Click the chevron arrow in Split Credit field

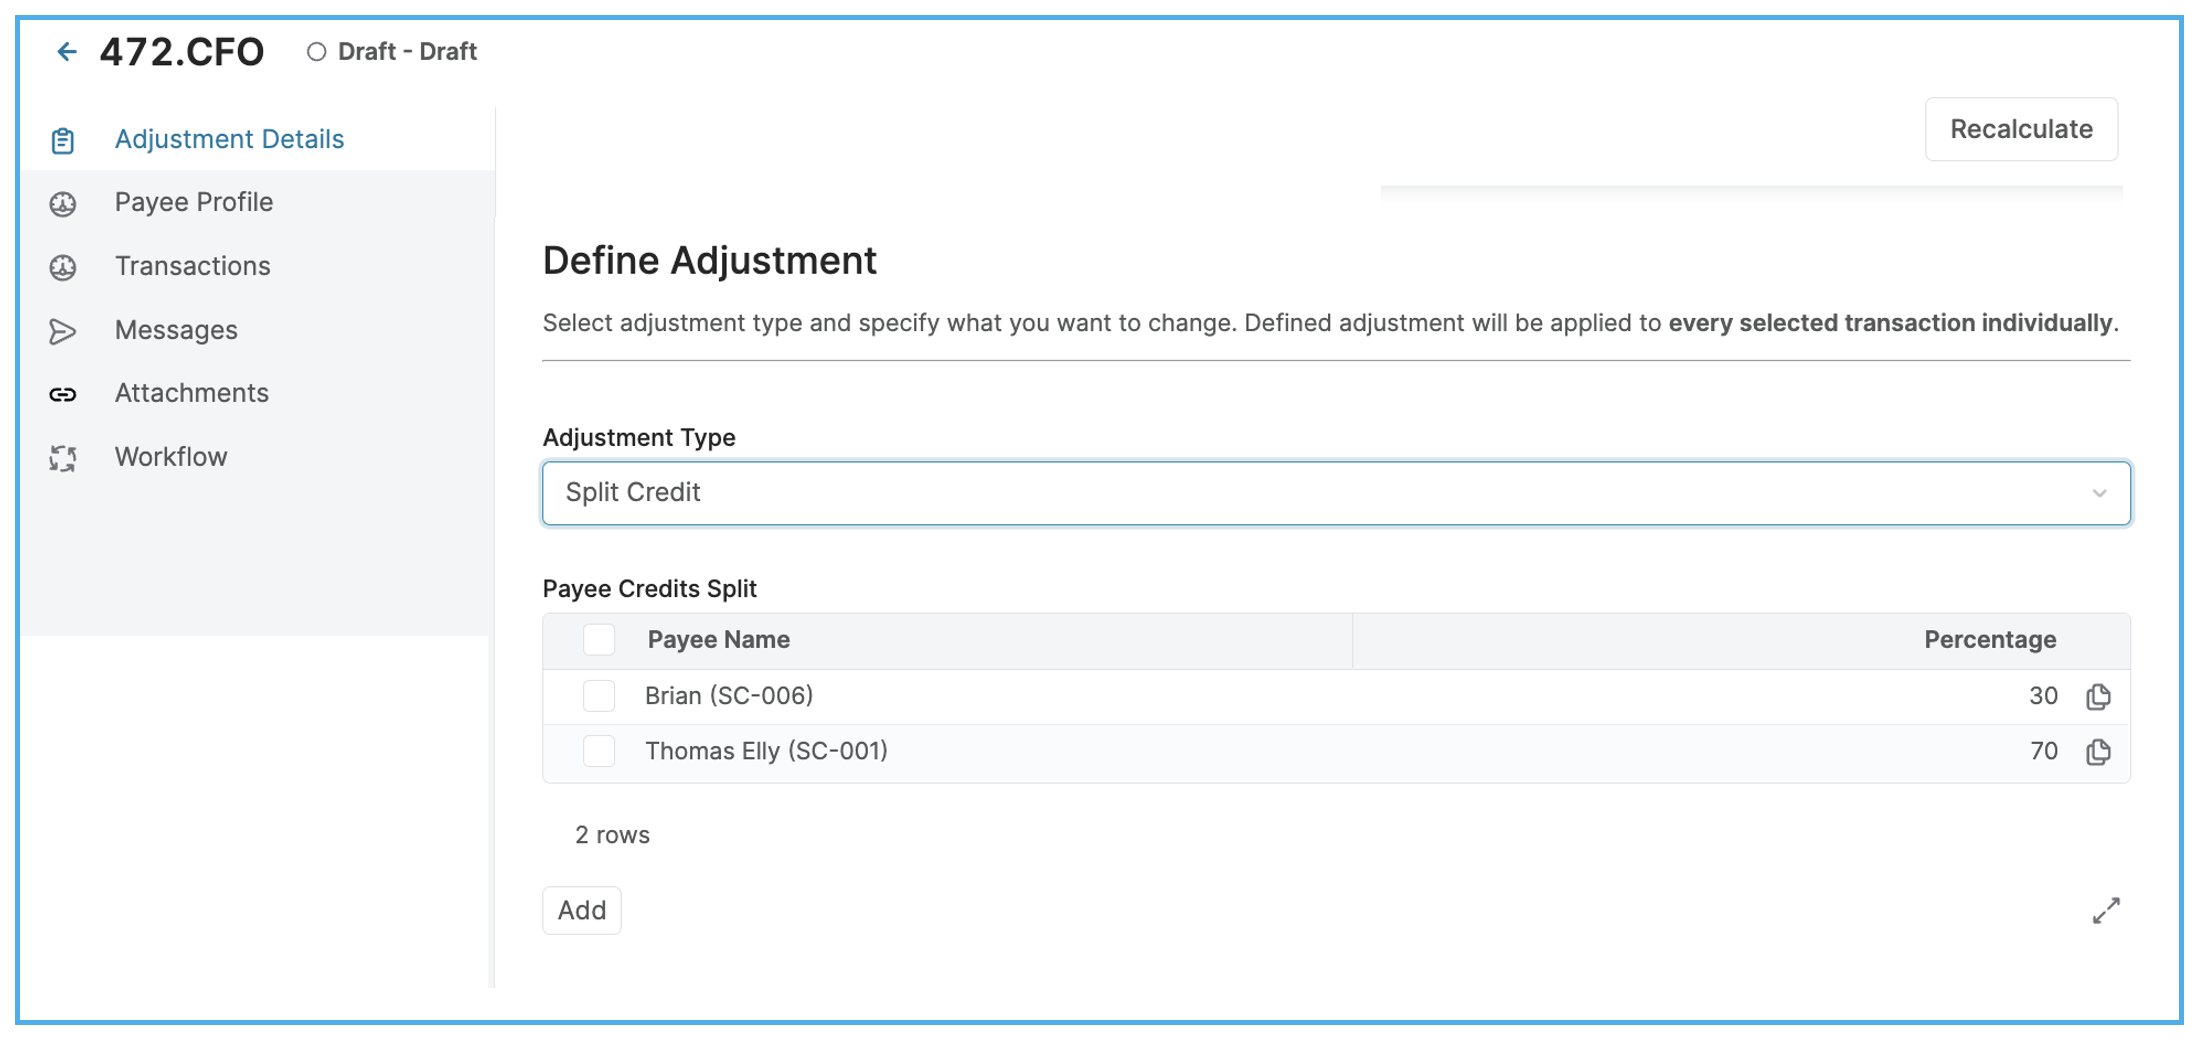pyautogui.click(x=2099, y=494)
